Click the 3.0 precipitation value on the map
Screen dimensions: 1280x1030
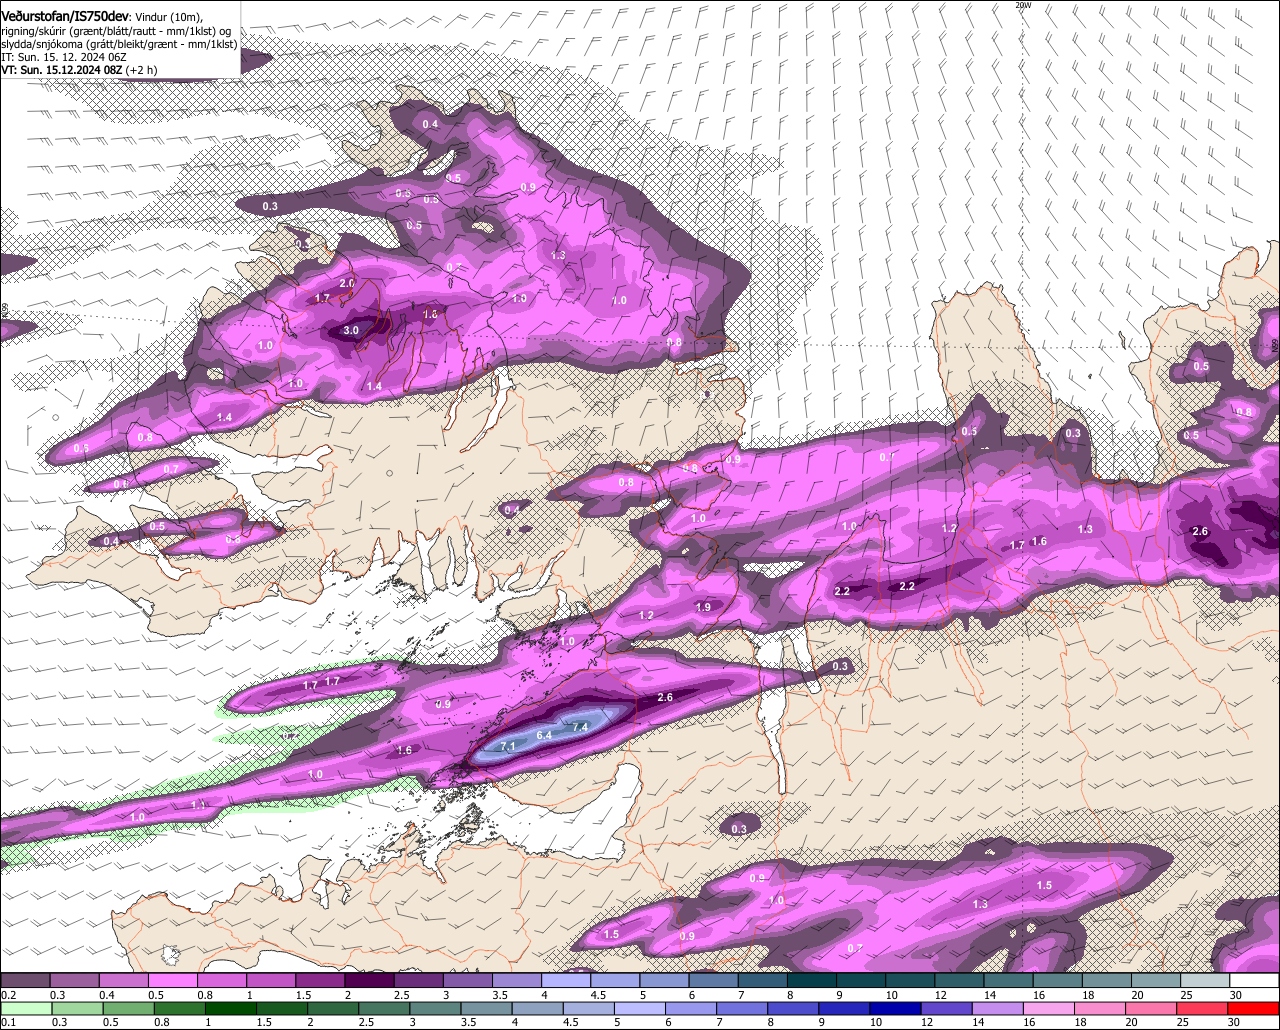click(x=351, y=330)
